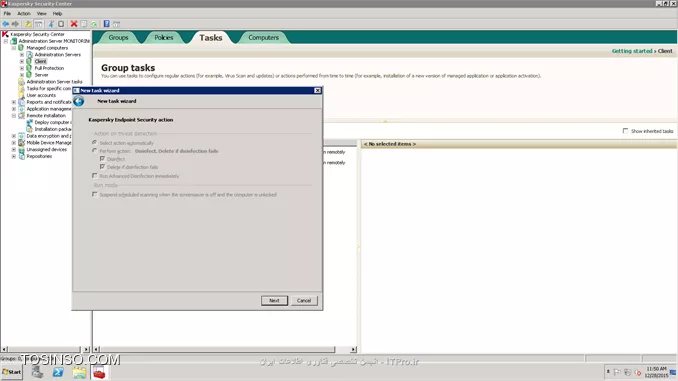Click the network status tray icon

[x=627, y=372]
